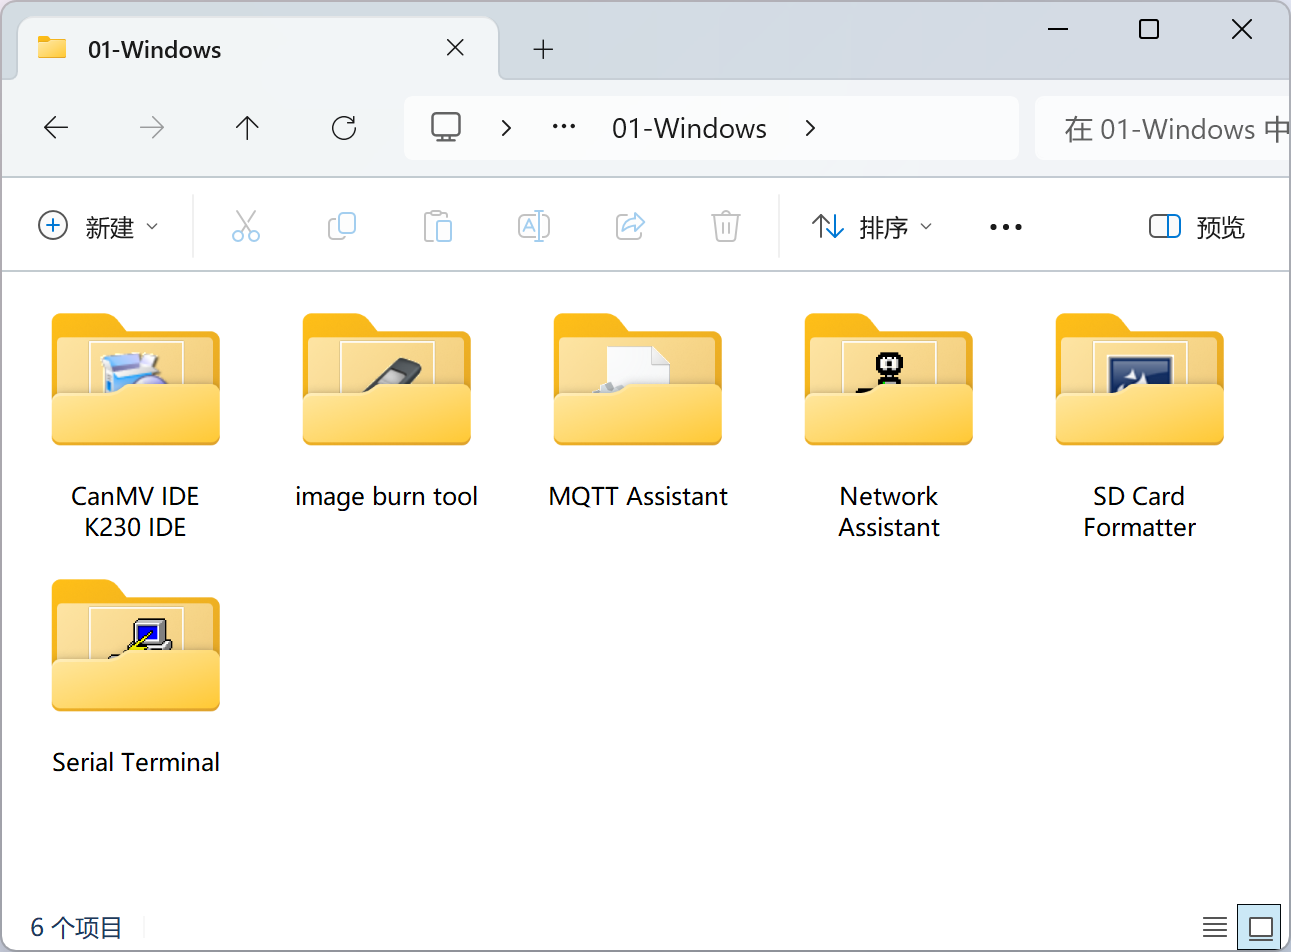Image resolution: width=1291 pixels, height=952 pixels.
Task: Open the 新建 (New) dropdown
Action: coord(98,227)
